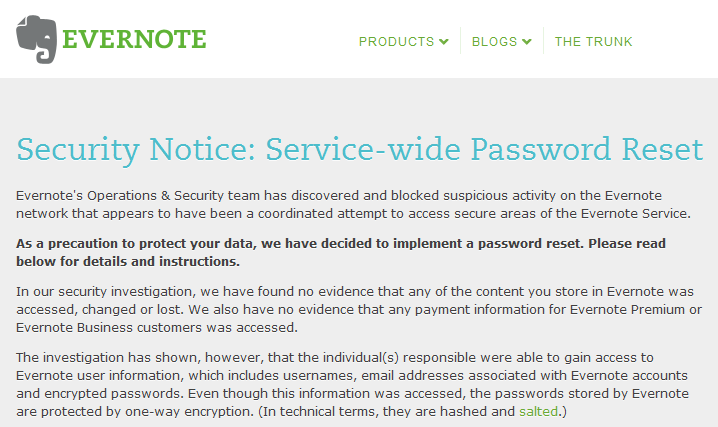The height and width of the screenshot is (427, 718).
Task: Expand the chevron beside PRODUCTS
Action: 444,42
